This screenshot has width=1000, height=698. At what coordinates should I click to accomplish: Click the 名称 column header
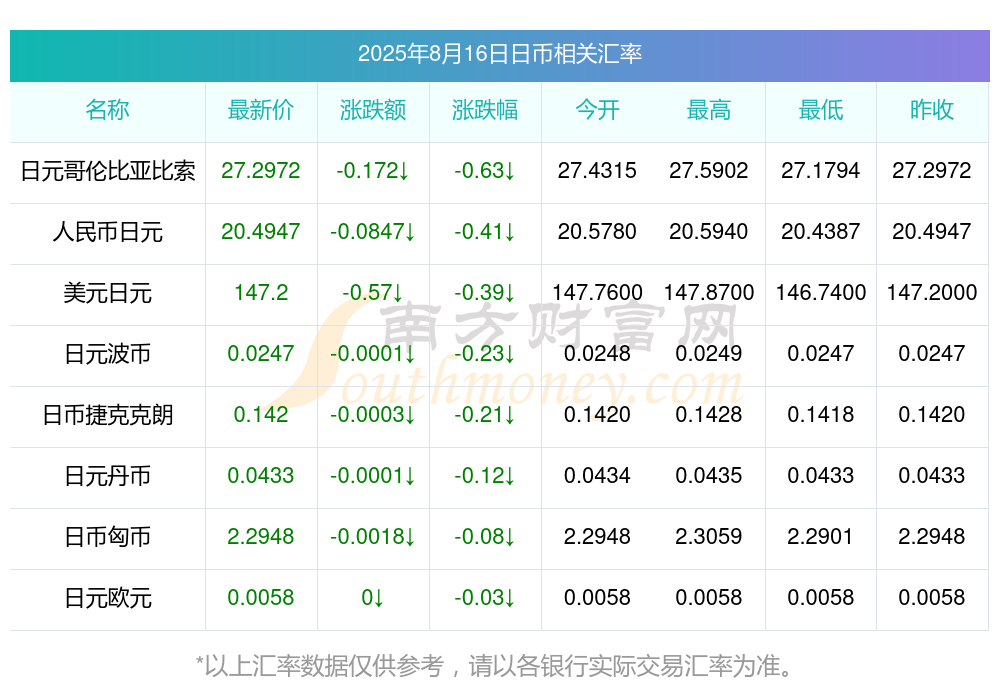click(107, 110)
